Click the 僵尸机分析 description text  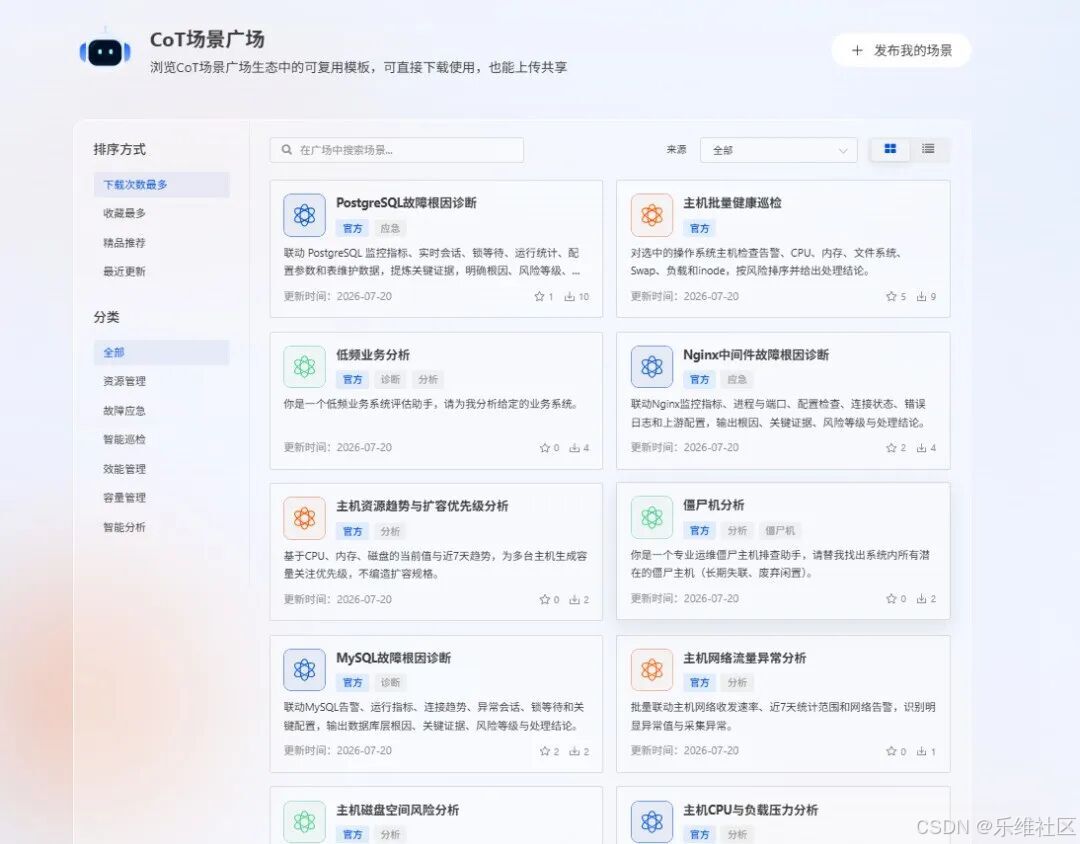(780, 564)
